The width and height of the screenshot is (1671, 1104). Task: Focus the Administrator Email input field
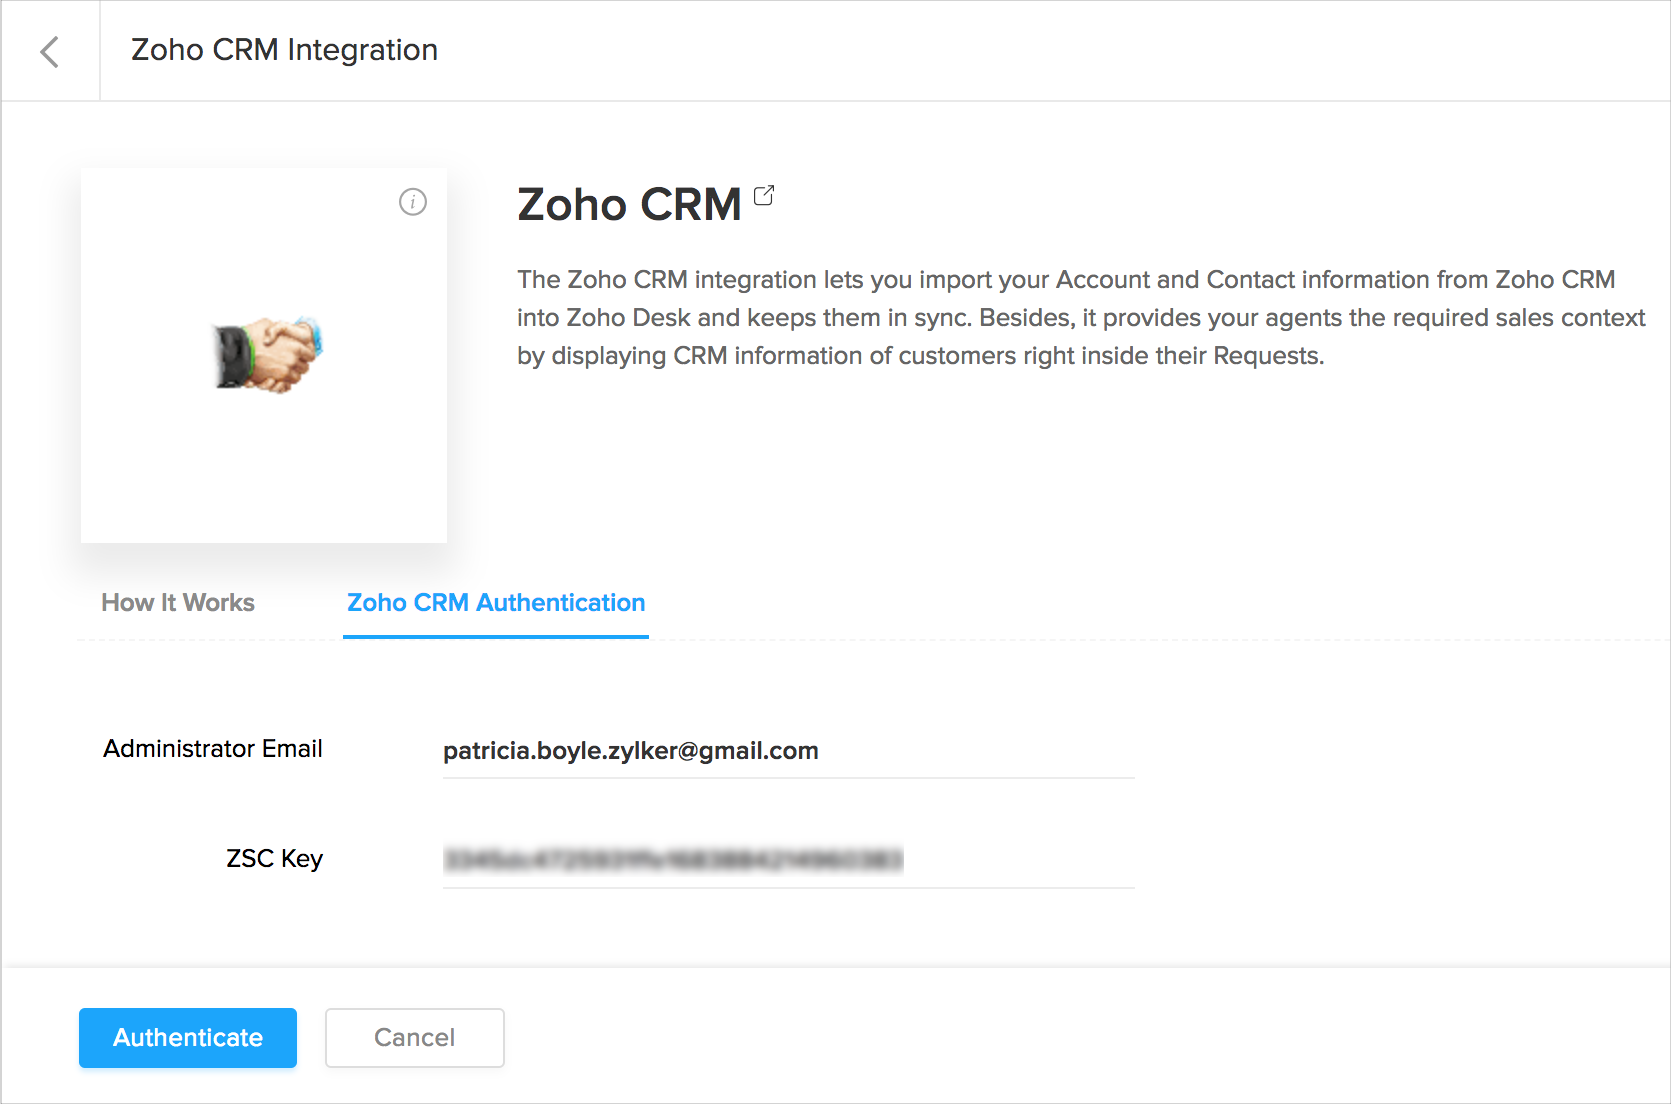[x=788, y=751]
